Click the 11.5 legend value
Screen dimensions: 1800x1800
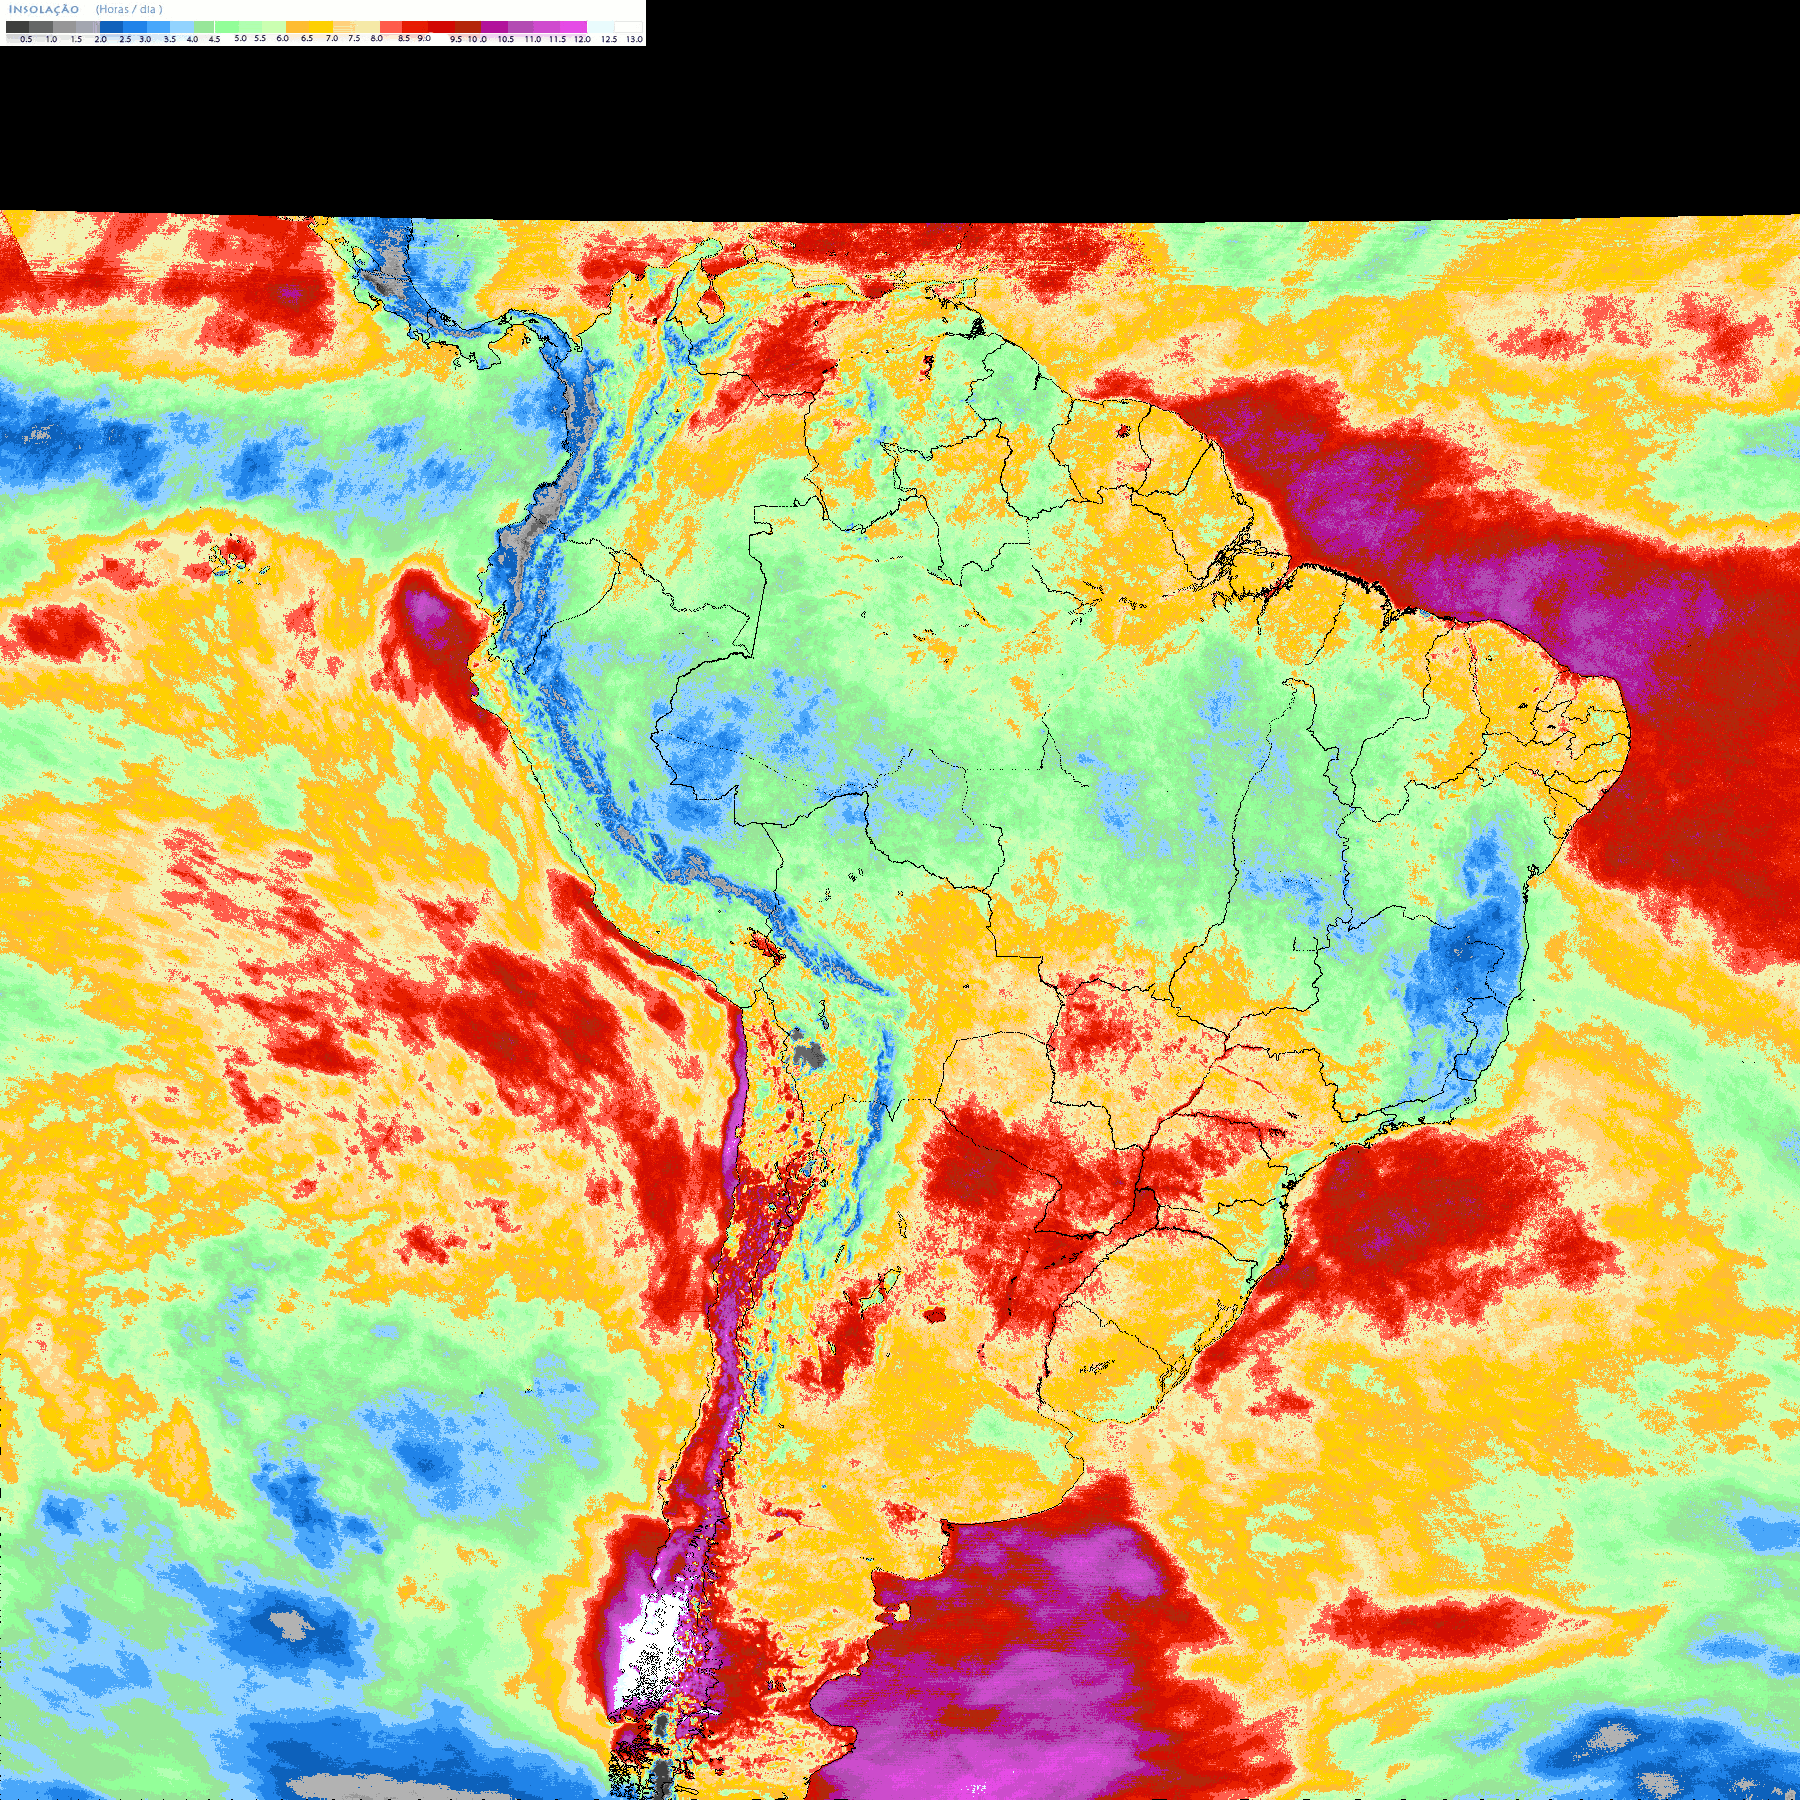557,39
